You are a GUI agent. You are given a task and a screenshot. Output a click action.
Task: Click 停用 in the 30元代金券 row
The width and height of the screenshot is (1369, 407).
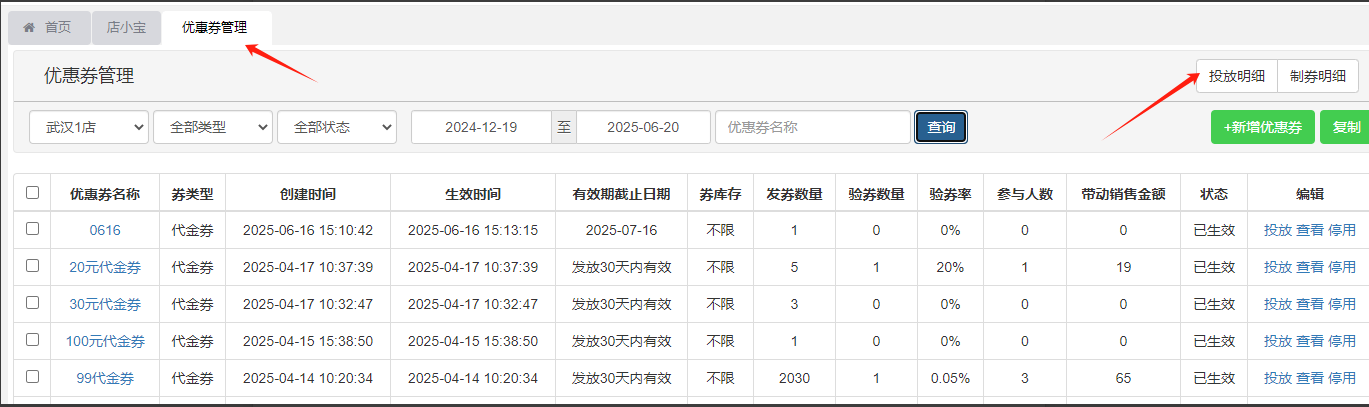[x=1342, y=304]
